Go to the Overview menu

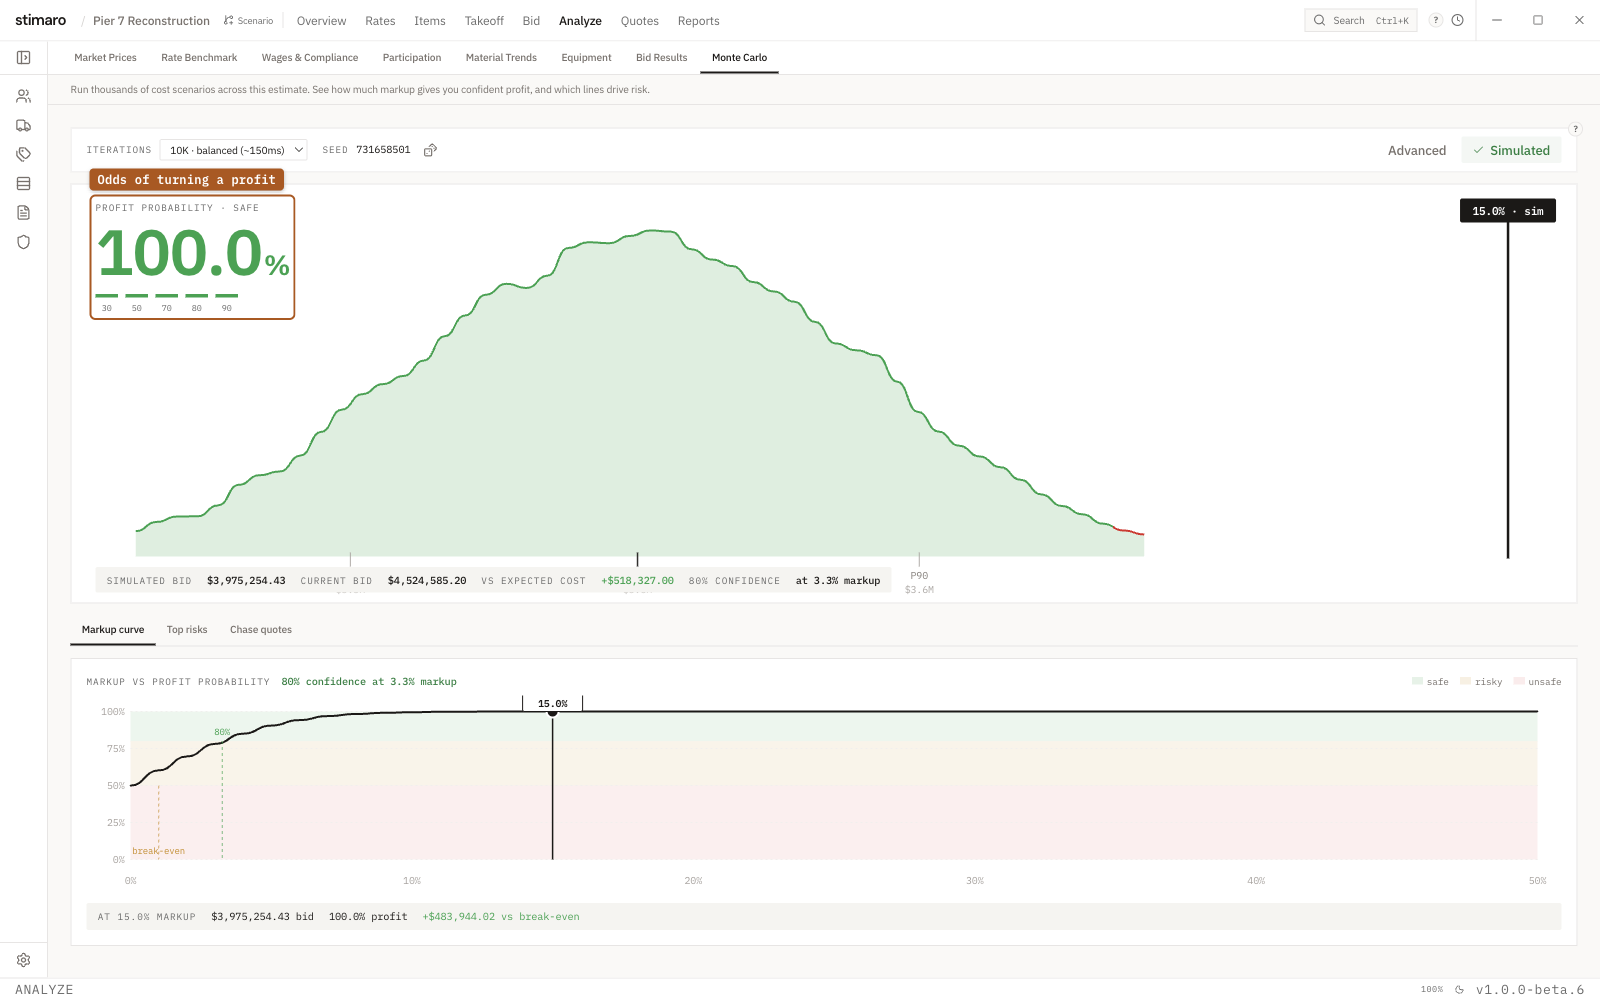tap(321, 21)
